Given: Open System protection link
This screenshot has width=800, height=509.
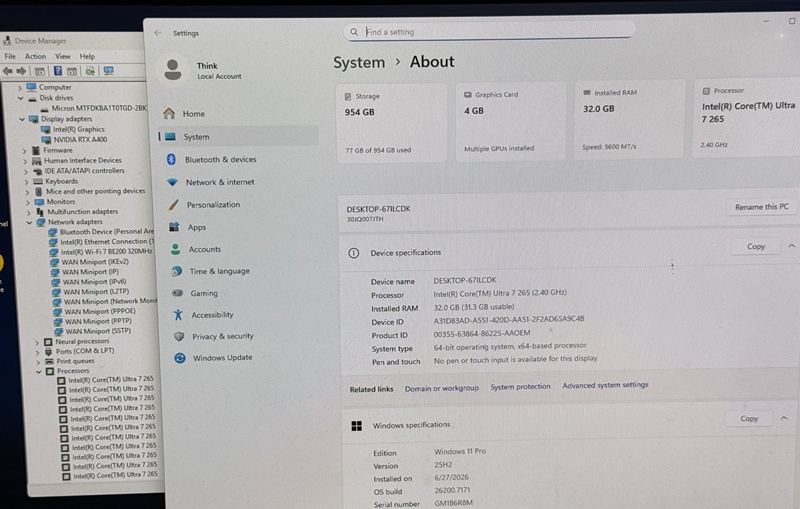Looking at the screenshot, I should click(x=520, y=387).
